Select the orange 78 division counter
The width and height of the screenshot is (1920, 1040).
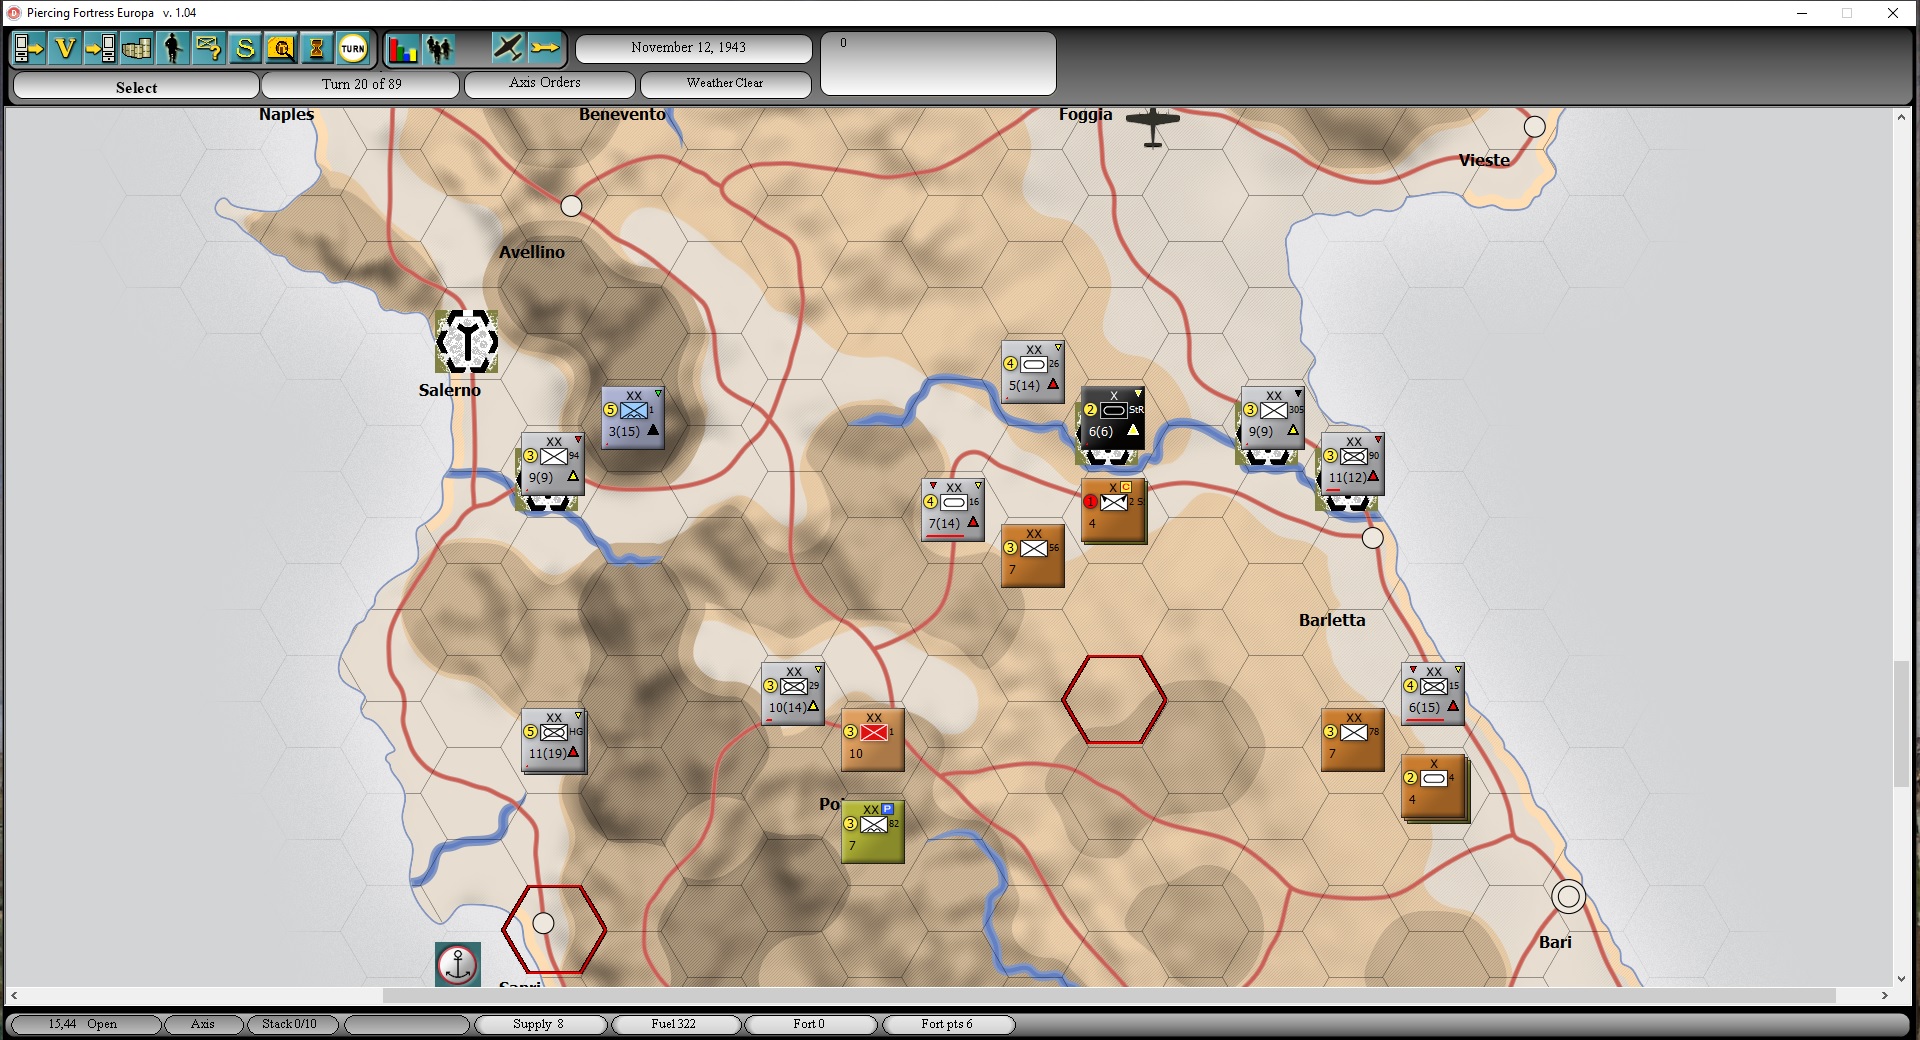1353,740
